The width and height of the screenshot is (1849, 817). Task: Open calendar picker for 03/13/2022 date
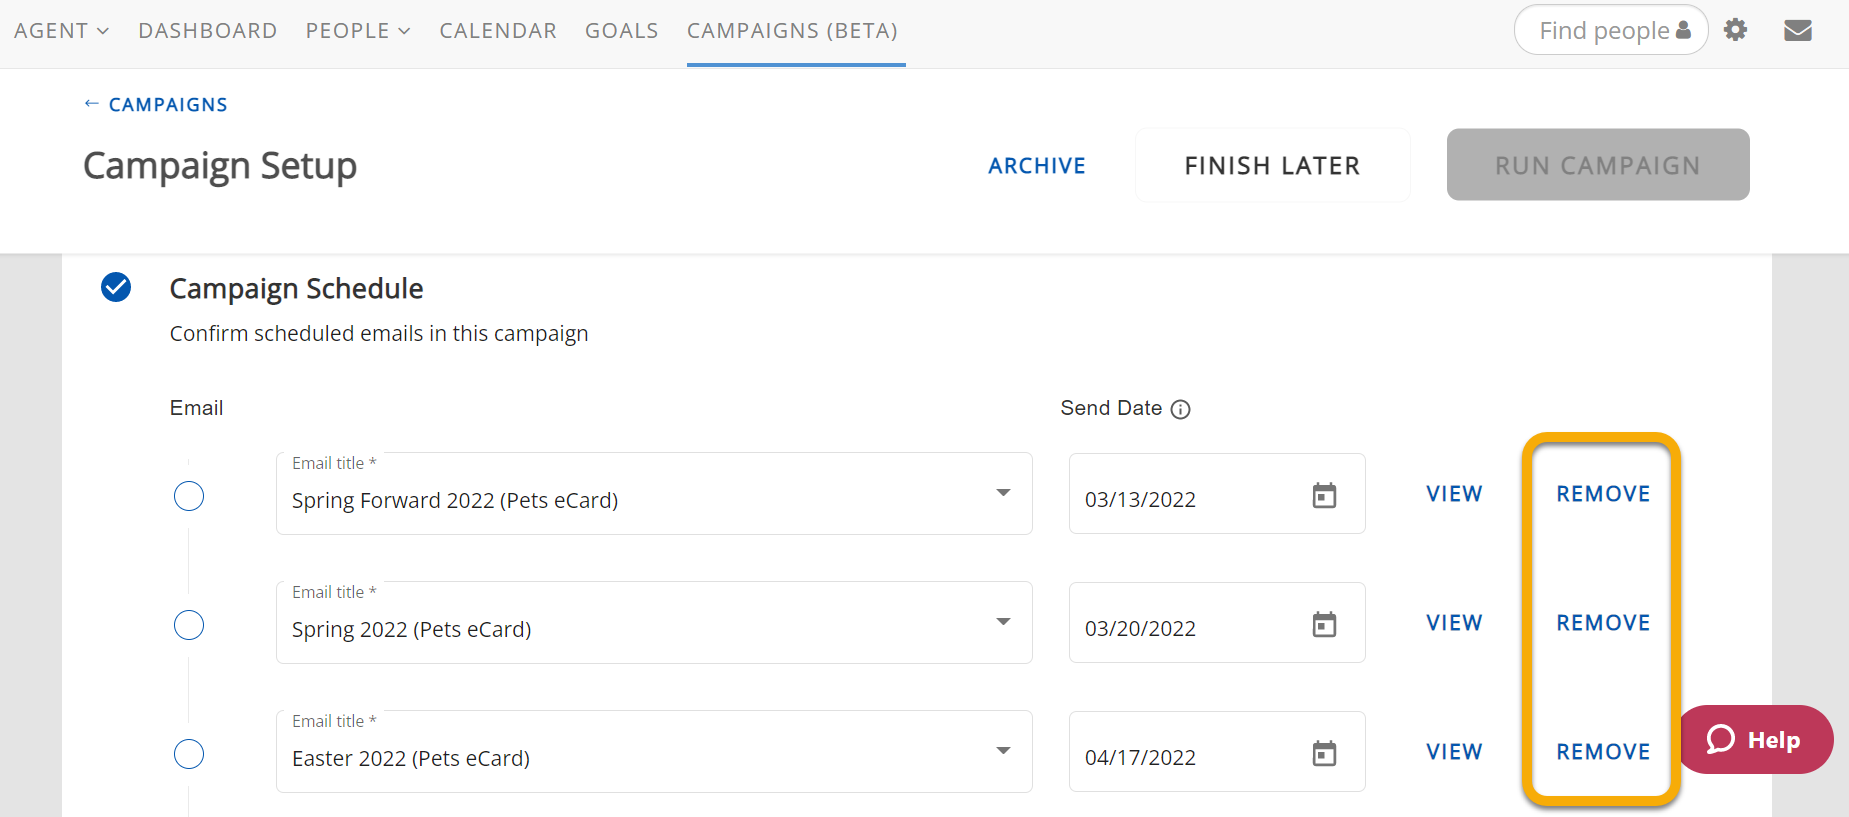(x=1324, y=495)
